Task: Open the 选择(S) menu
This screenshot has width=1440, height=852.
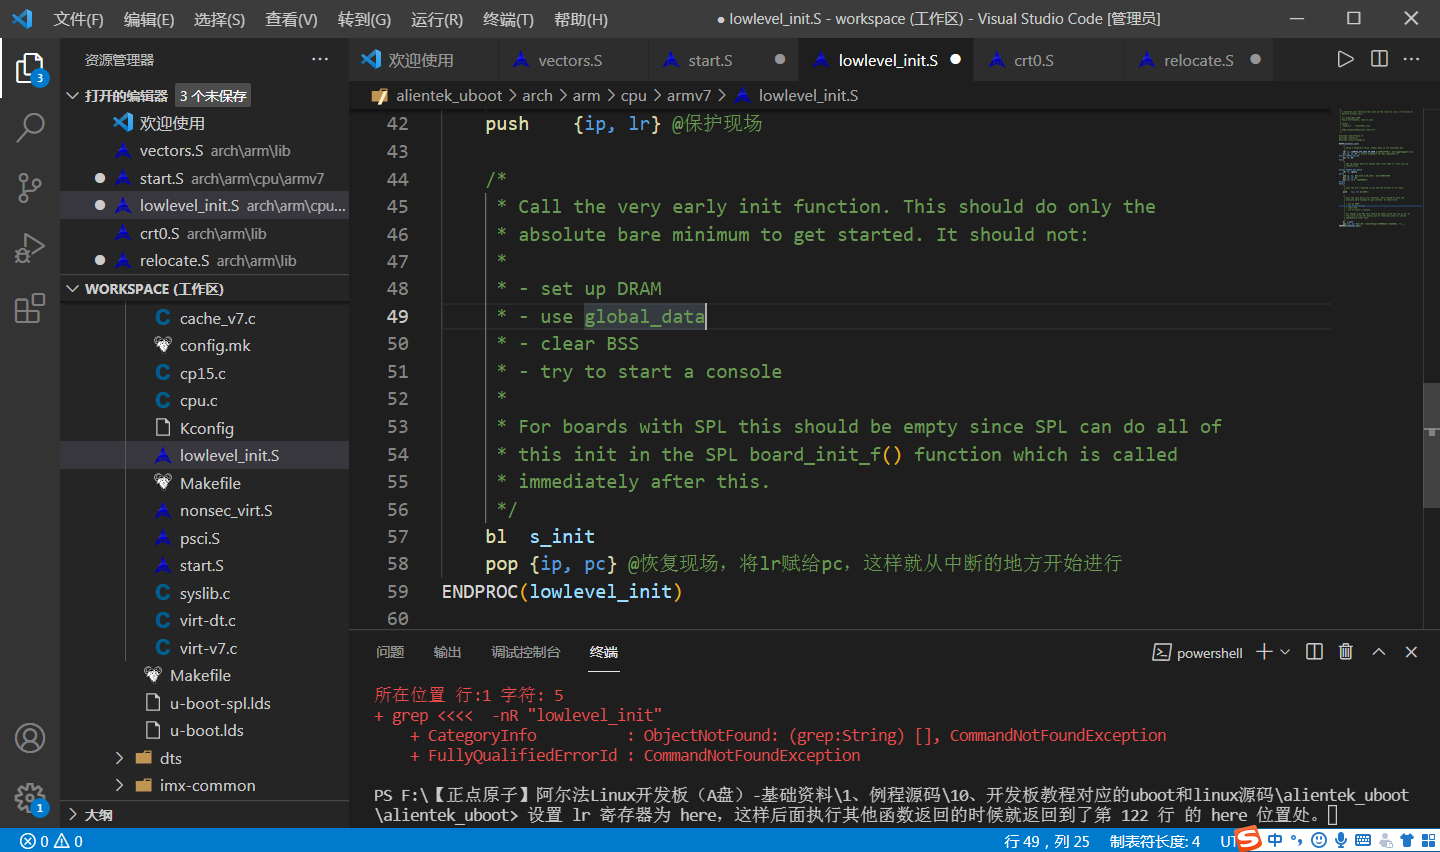Action: [x=219, y=19]
